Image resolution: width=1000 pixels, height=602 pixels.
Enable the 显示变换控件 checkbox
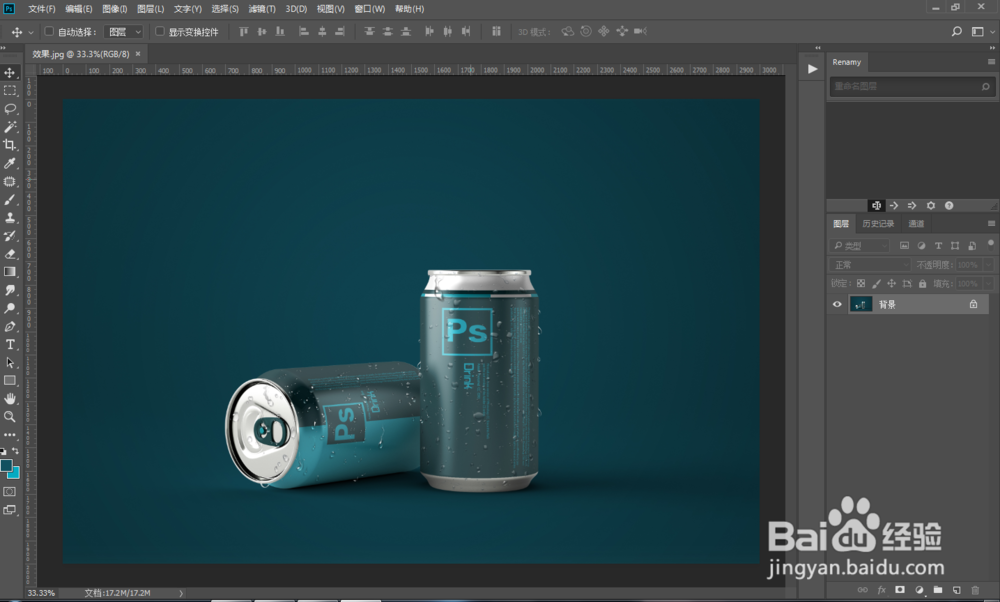click(160, 31)
